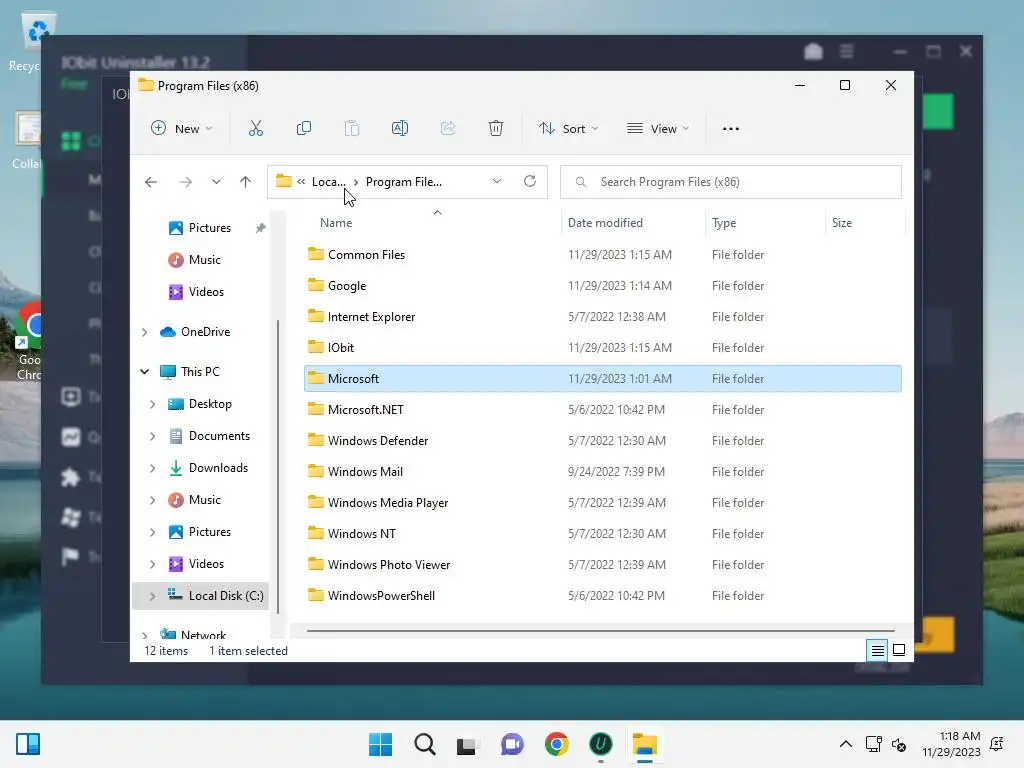Open taskbar Search magnifier

click(425, 744)
